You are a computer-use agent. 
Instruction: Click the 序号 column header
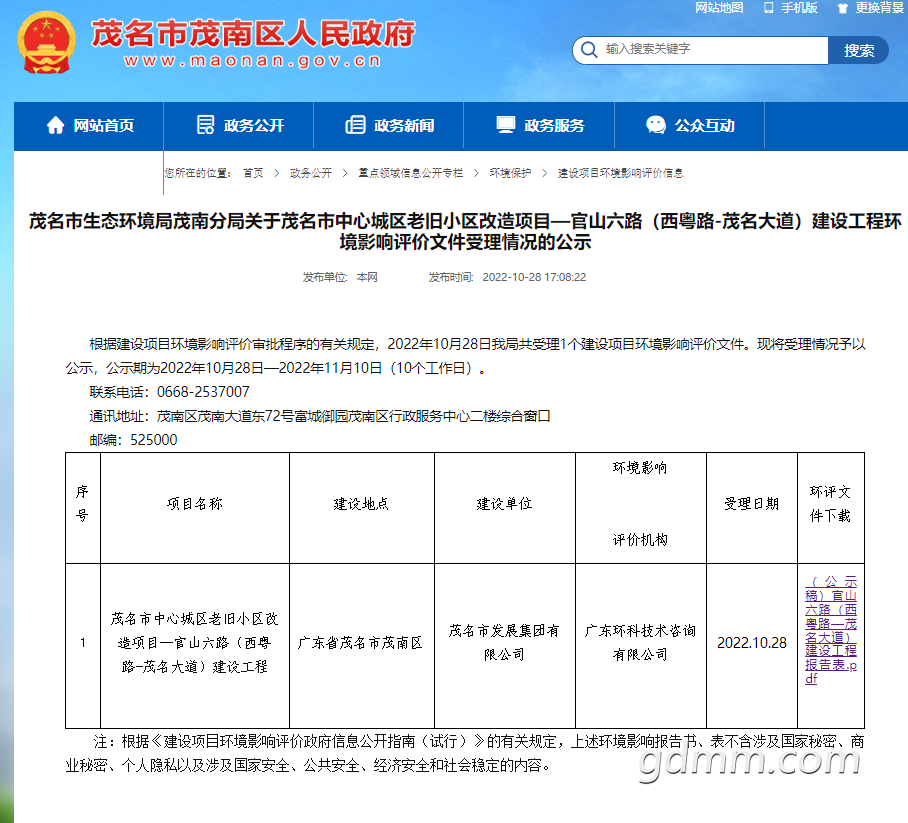pos(82,504)
